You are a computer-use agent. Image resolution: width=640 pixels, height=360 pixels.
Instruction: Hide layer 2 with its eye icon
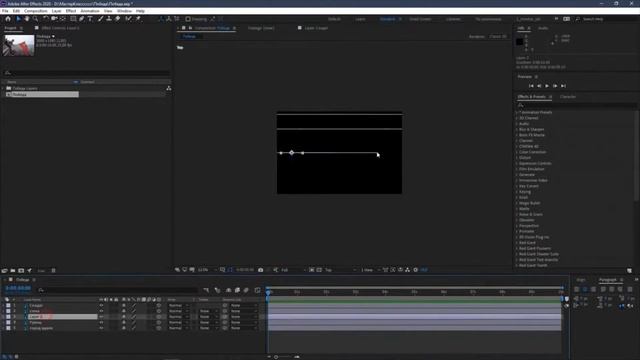[x=101, y=311]
